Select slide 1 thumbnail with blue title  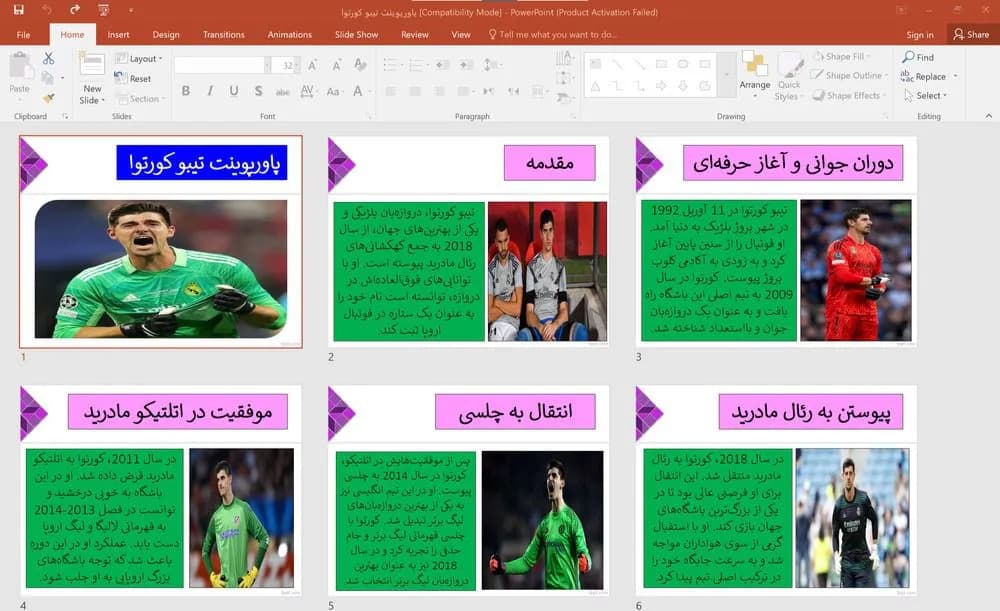click(161, 241)
